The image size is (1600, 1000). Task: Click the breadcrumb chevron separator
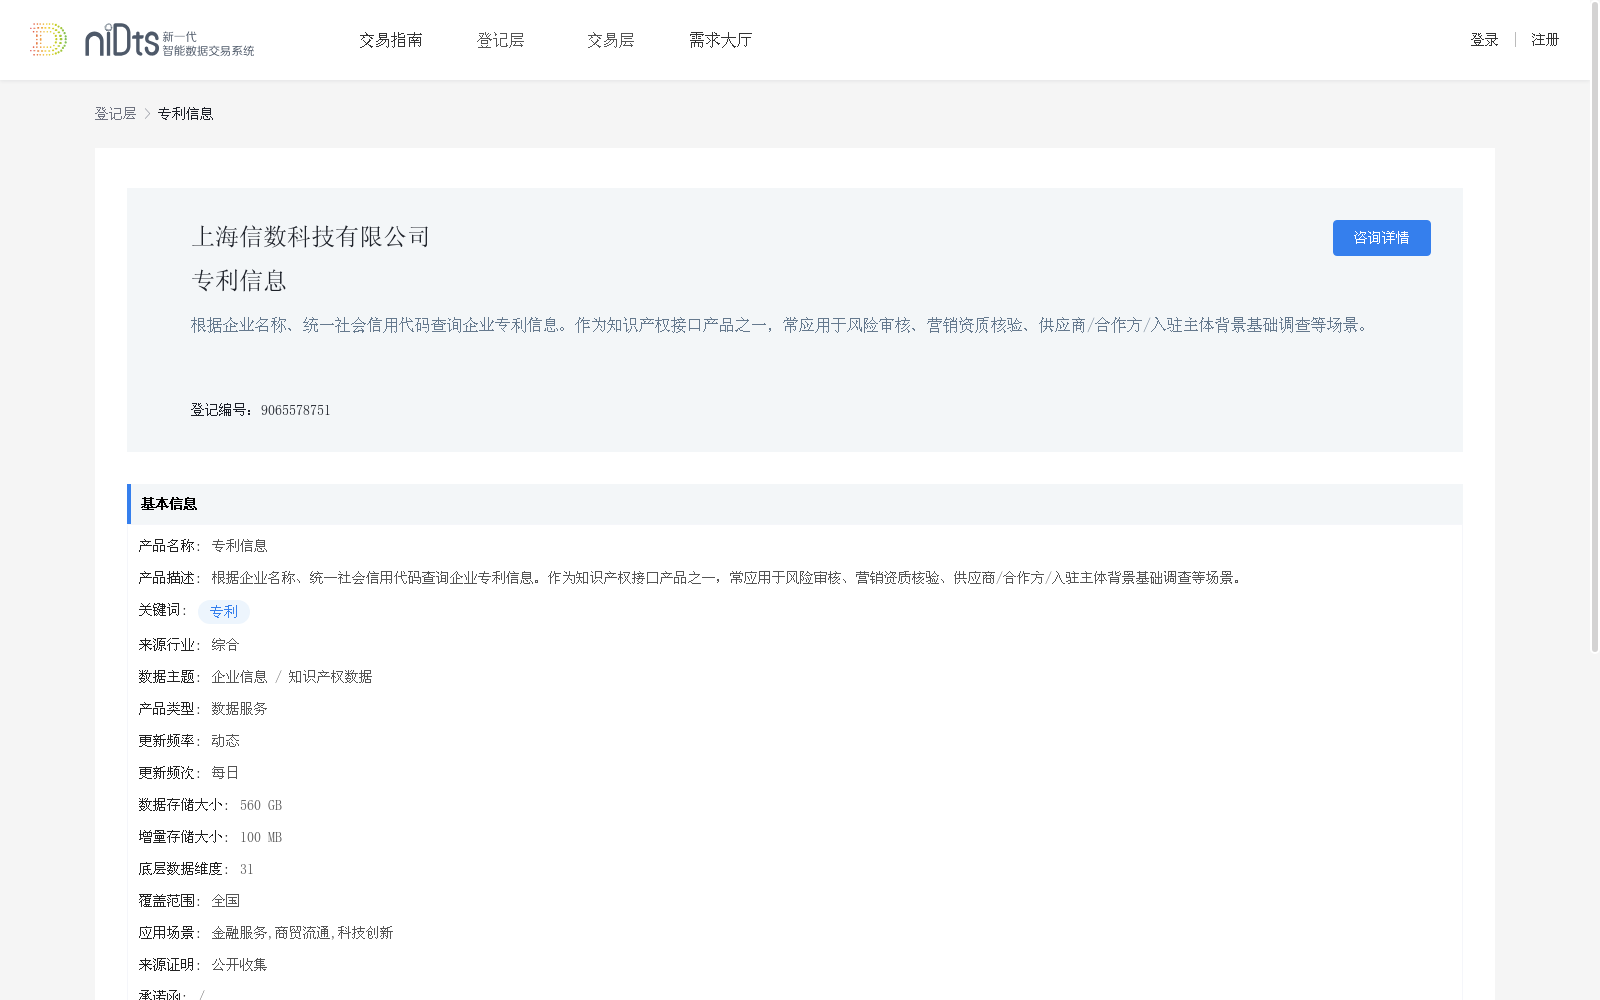[x=147, y=114]
